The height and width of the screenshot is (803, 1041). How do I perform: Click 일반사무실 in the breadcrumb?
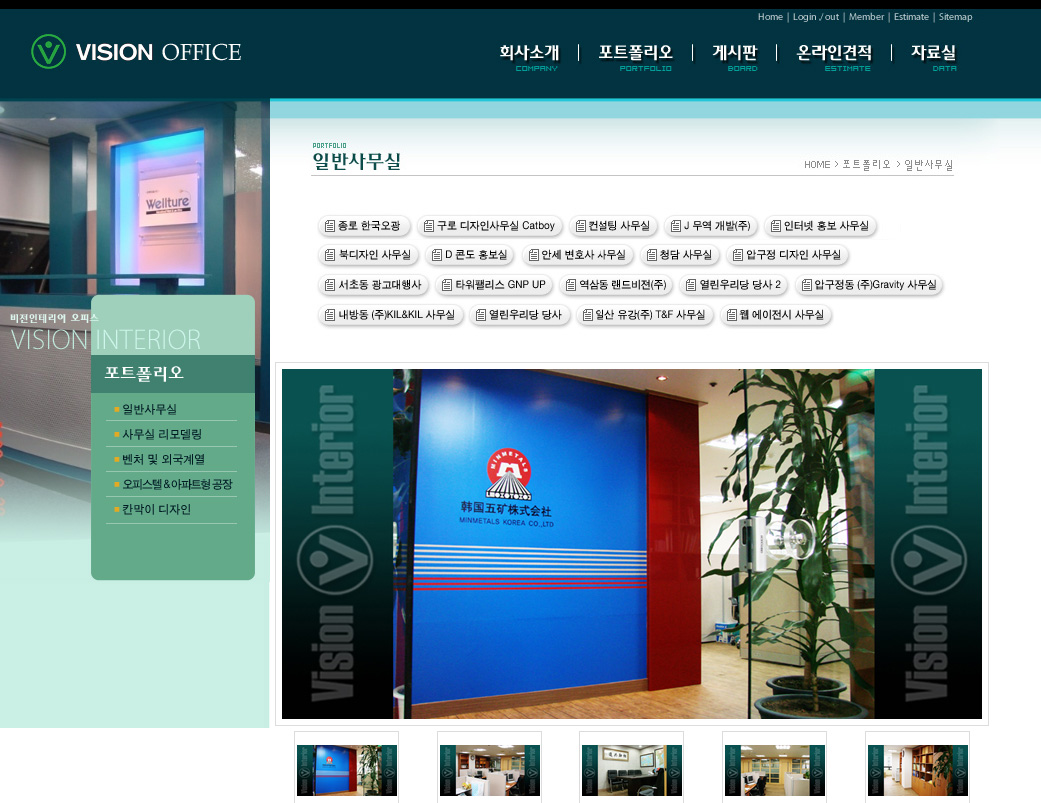[928, 165]
